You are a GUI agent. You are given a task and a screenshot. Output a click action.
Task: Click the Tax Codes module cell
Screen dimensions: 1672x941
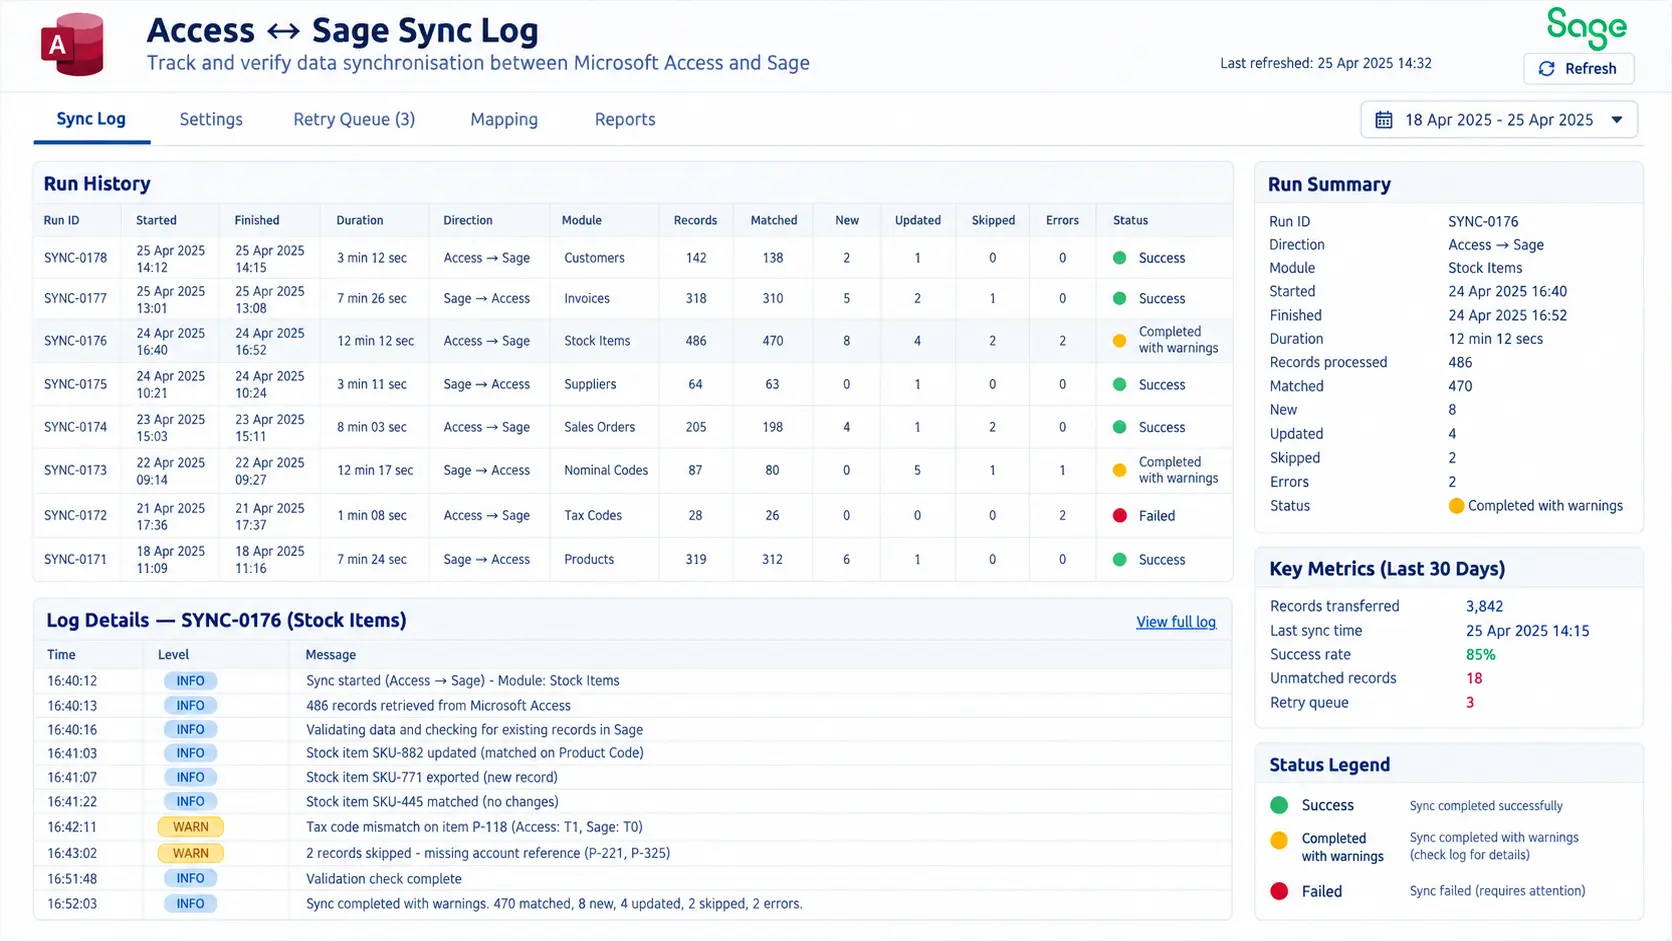[x=593, y=516]
